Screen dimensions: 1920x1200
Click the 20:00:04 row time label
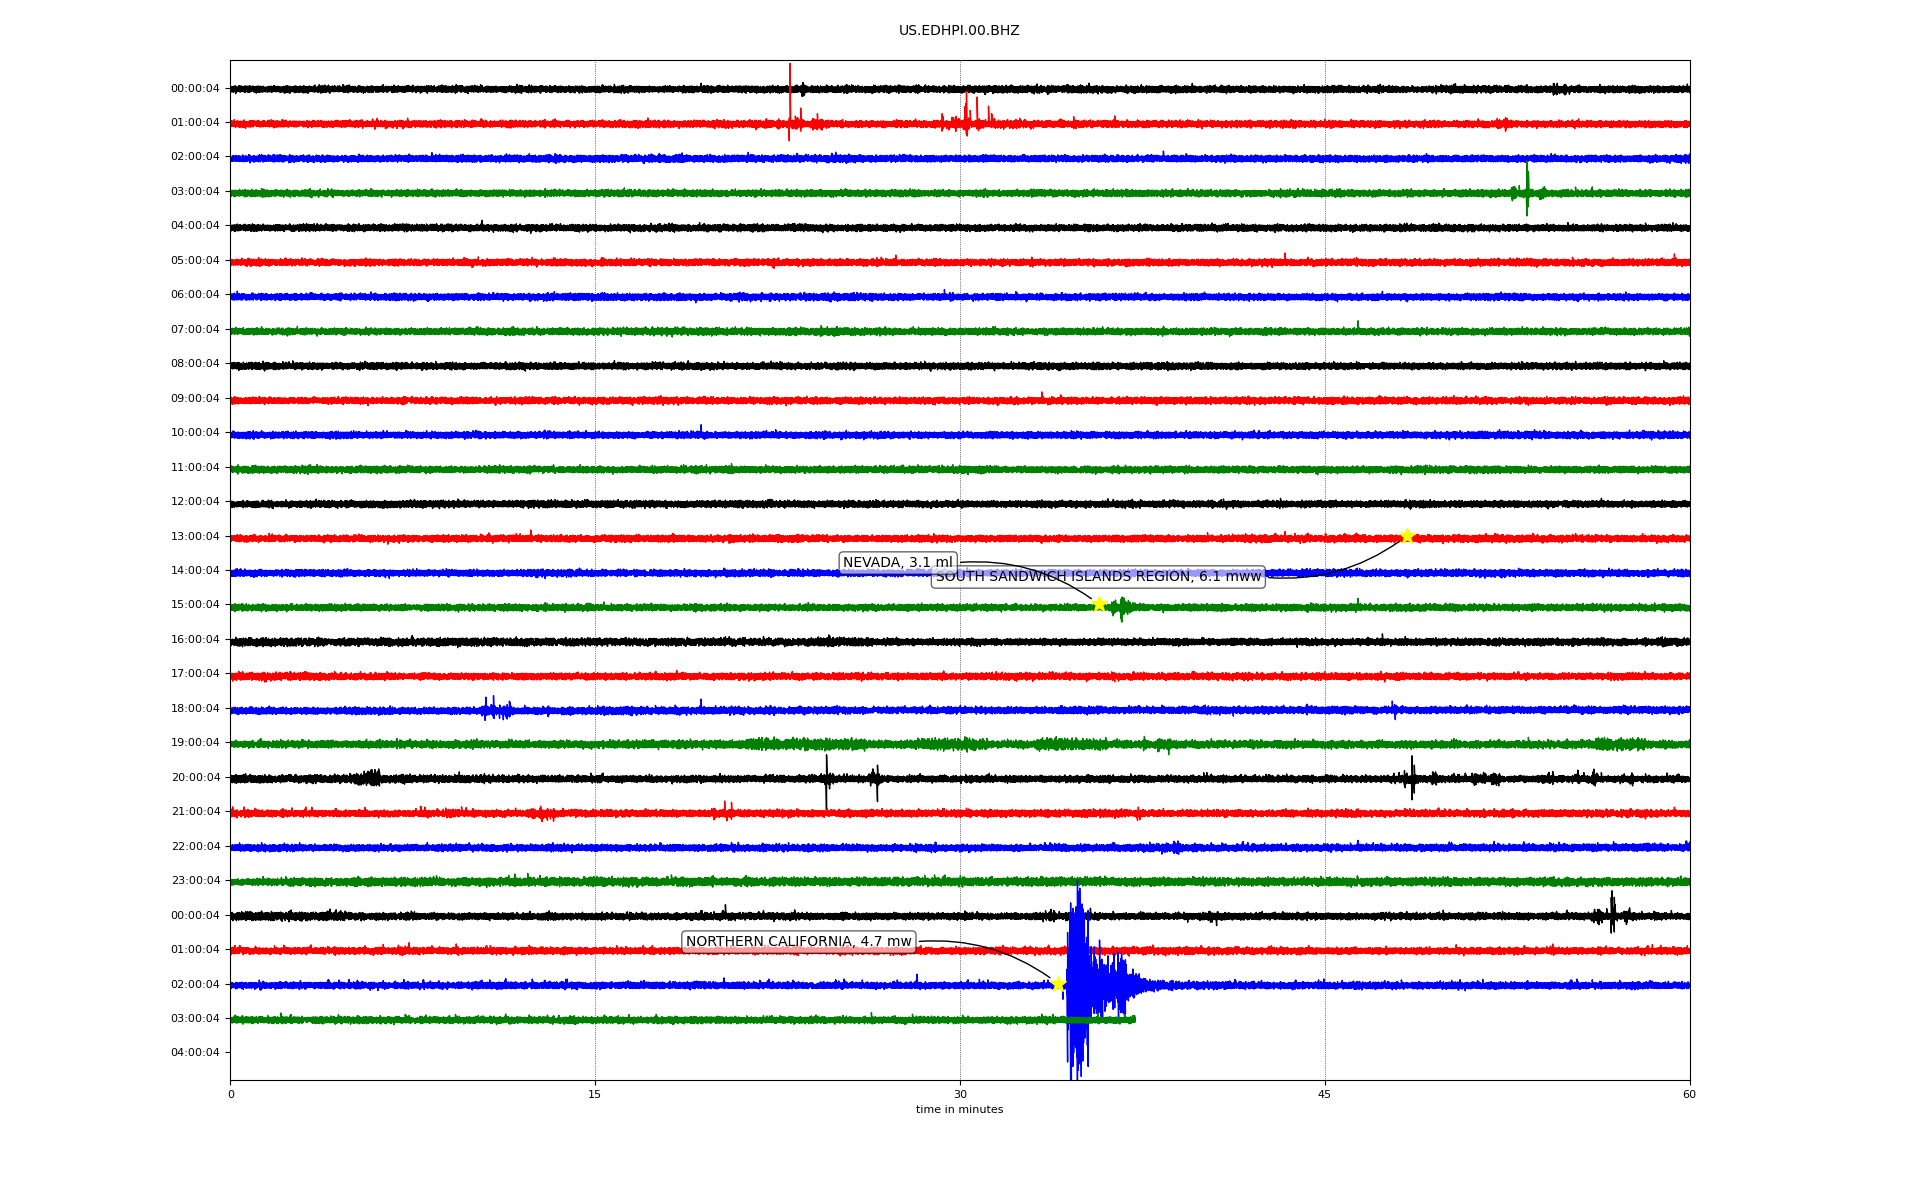195,778
